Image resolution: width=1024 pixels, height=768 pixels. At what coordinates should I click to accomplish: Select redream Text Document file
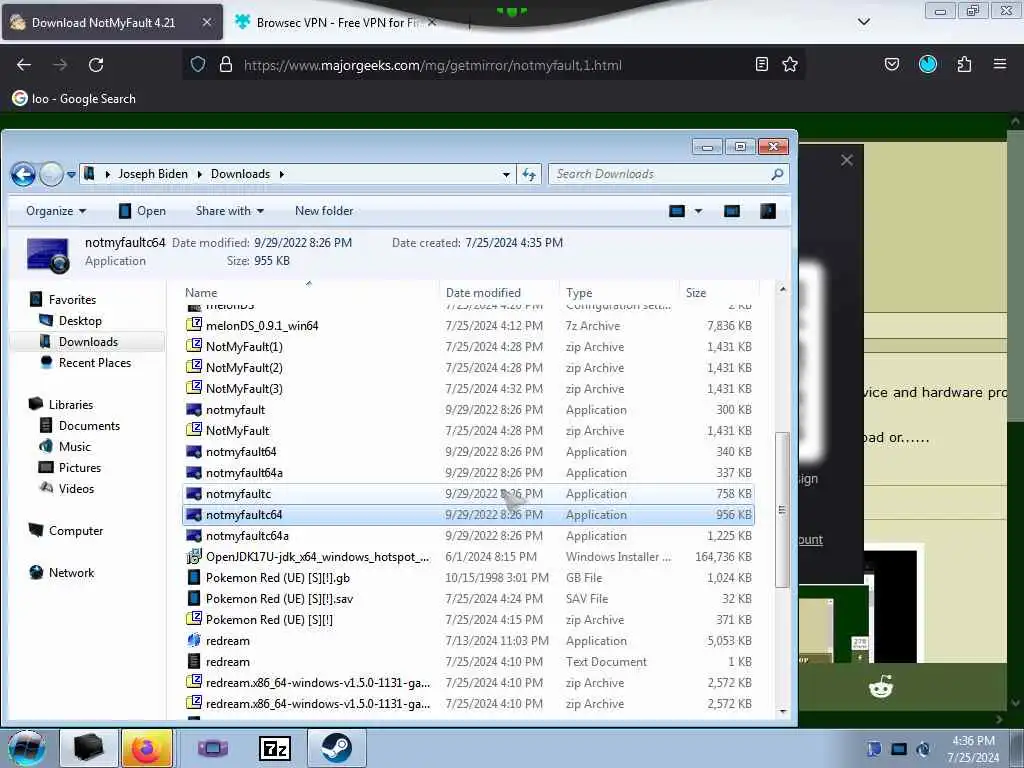pyautogui.click(x=468, y=662)
